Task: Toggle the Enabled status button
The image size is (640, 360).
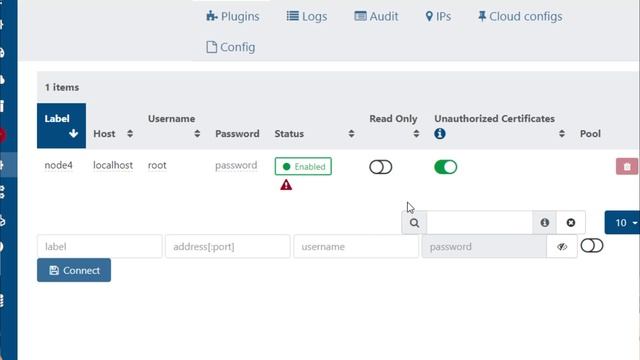Action: (303, 167)
